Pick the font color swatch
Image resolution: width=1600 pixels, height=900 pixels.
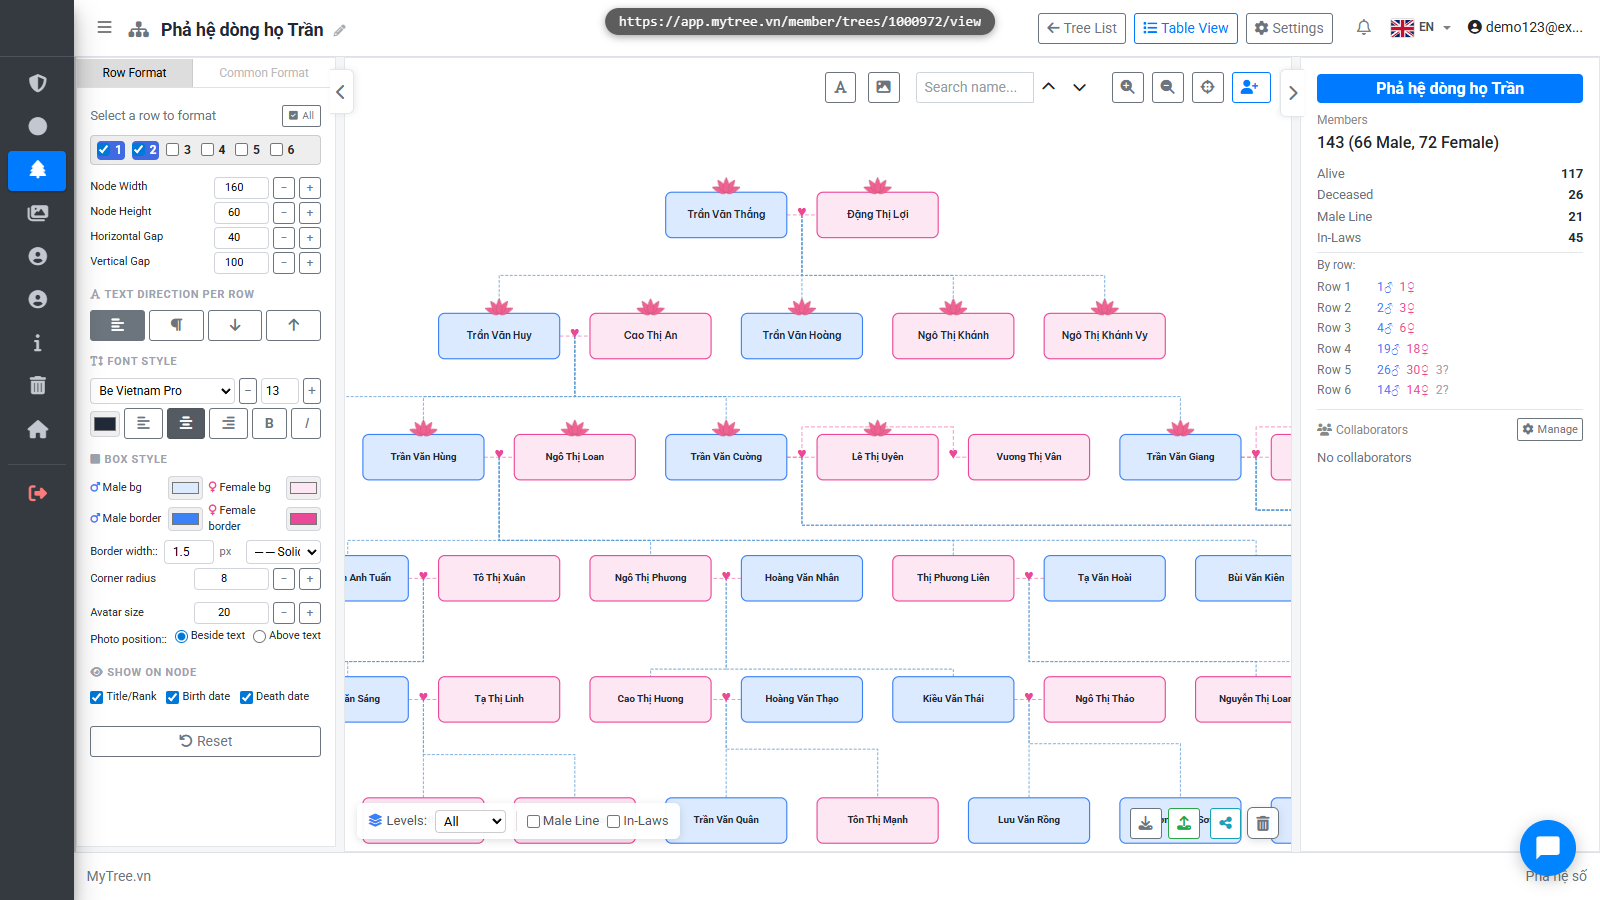(x=105, y=423)
